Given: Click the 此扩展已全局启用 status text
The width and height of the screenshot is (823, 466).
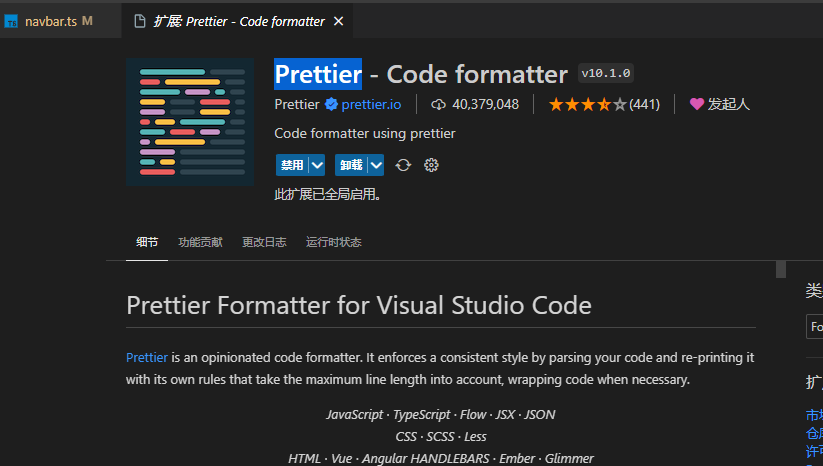Looking at the screenshot, I should (327, 194).
